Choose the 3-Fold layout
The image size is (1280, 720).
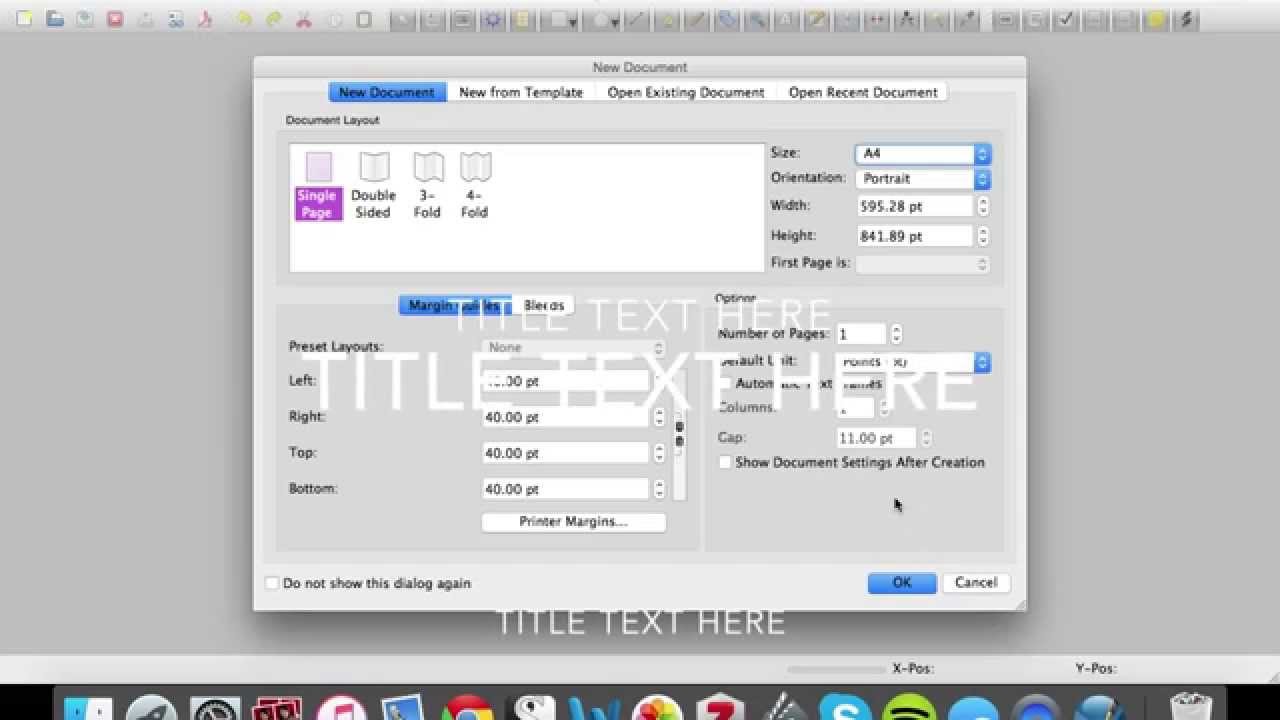[428, 186]
